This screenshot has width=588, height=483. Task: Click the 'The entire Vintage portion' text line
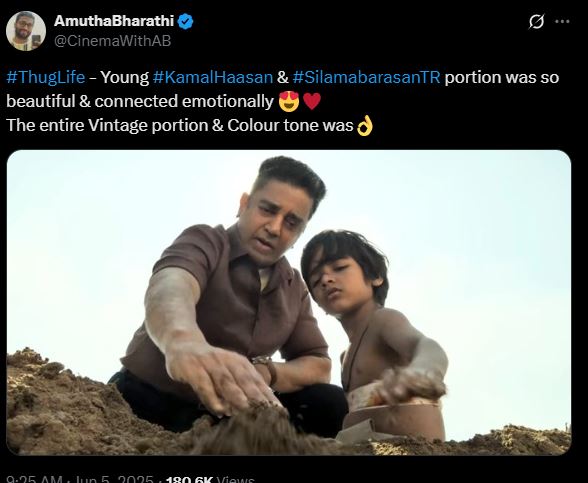click(x=180, y=125)
